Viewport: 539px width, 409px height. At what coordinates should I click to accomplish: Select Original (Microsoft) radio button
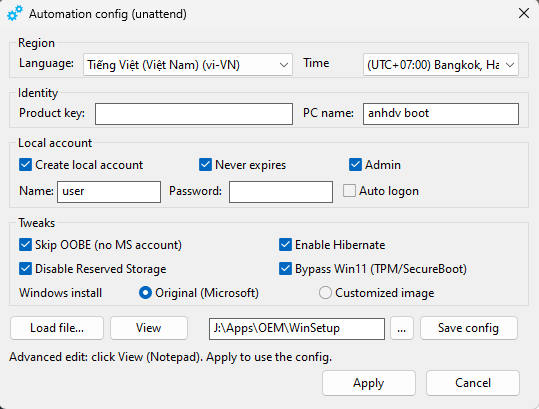point(145,293)
